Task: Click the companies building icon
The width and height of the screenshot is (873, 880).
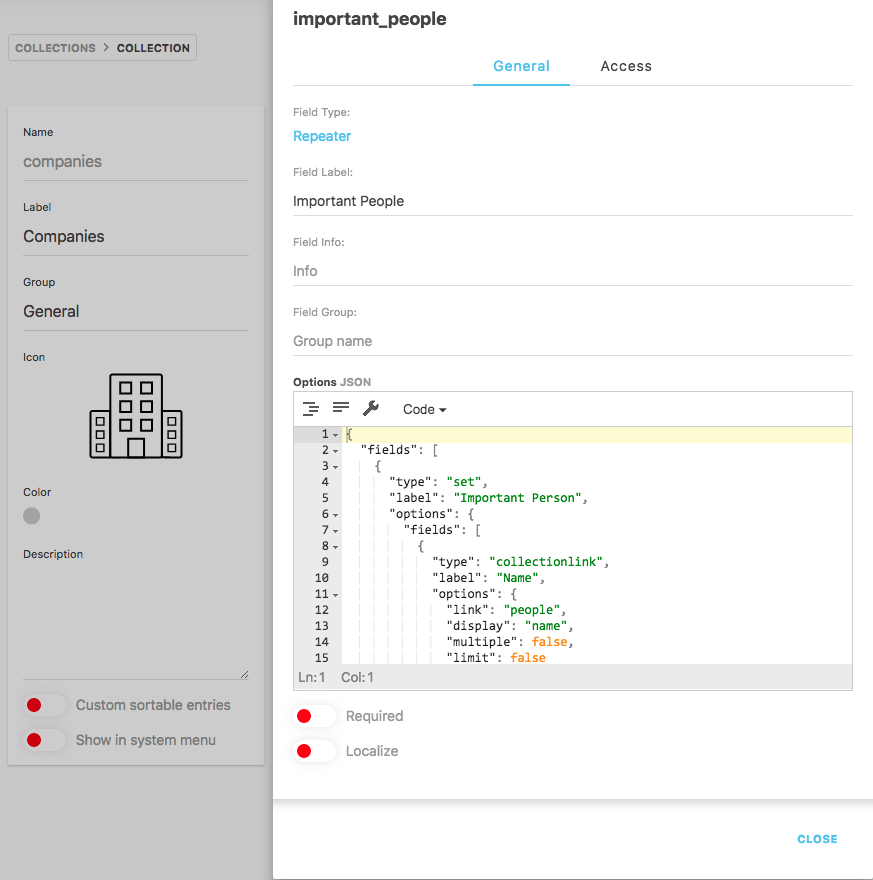Action: coord(136,416)
